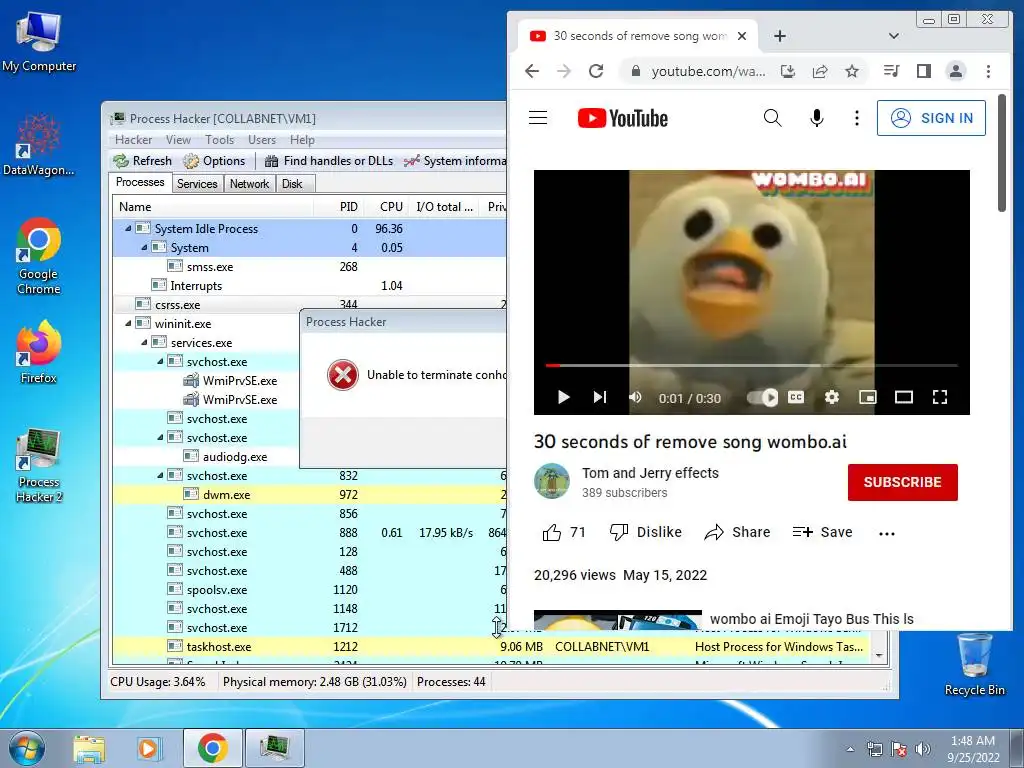Search with voice microphone icon
The height and width of the screenshot is (768, 1024).
point(816,118)
